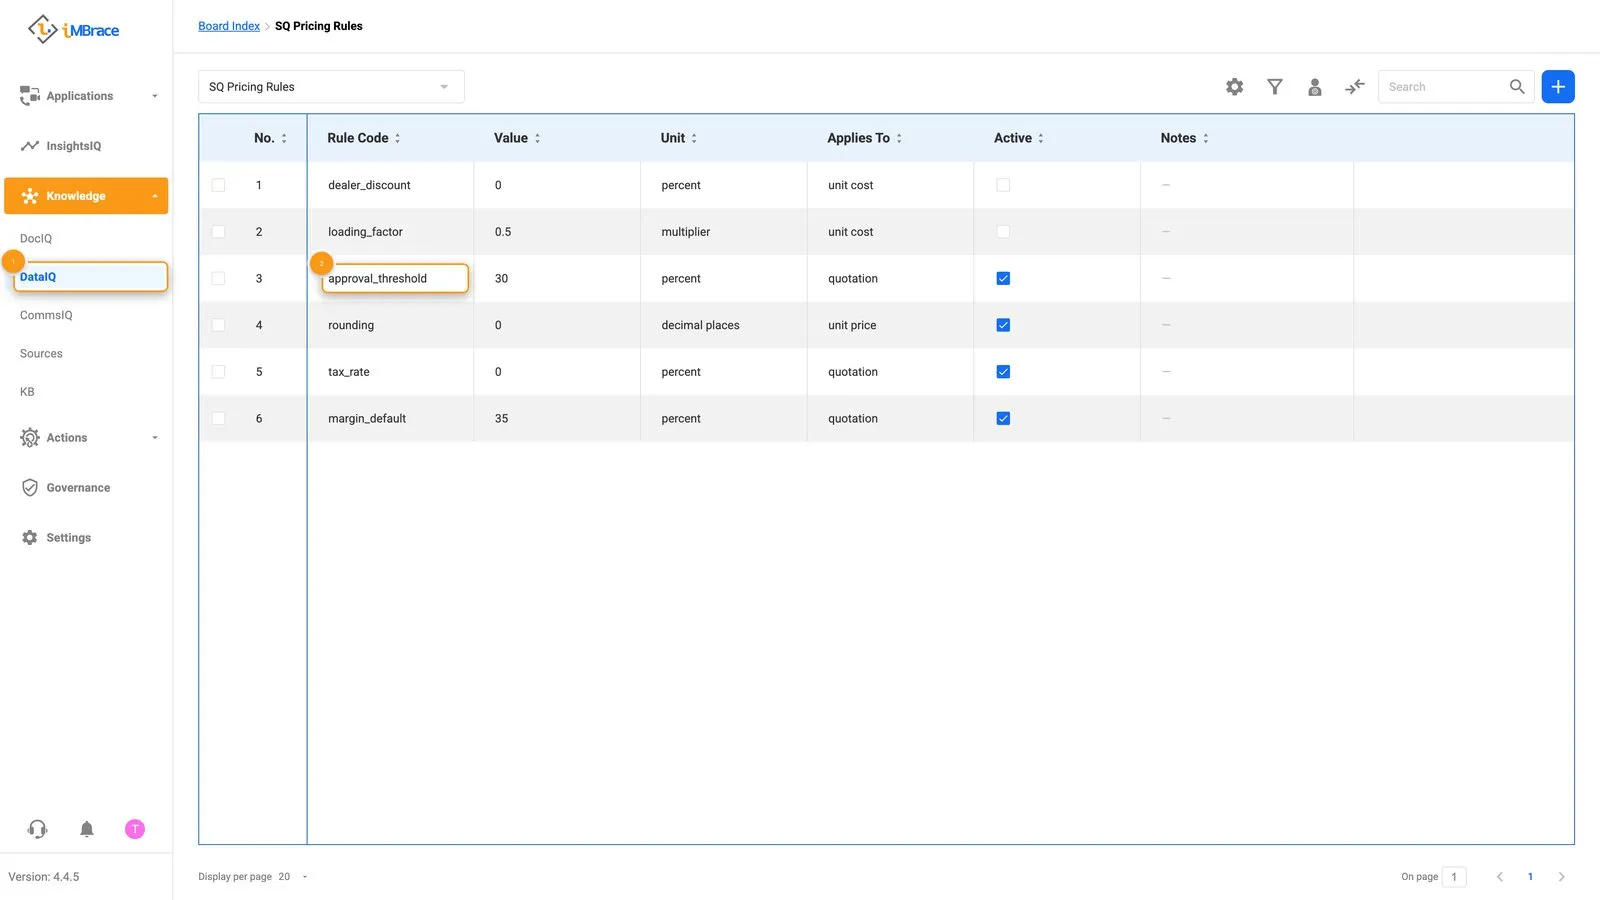Sort by Active column arrows
1600x900 pixels.
pyautogui.click(x=1041, y=138)
